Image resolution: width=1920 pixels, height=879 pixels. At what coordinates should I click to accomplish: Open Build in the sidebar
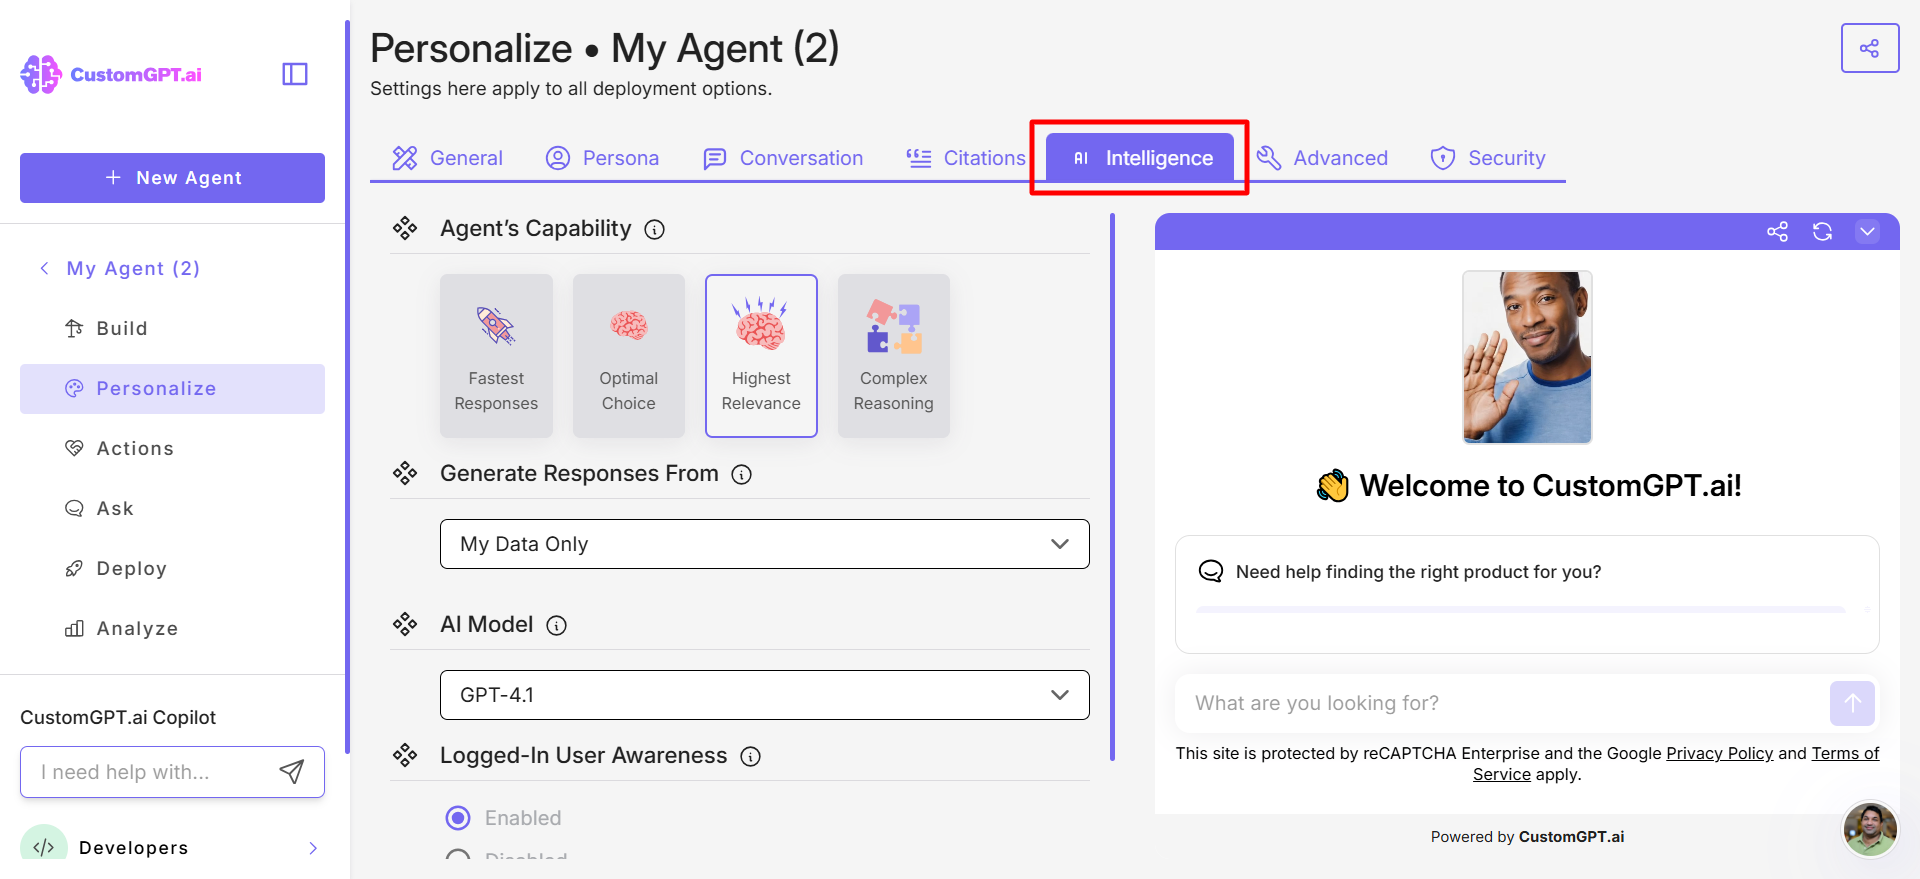point(172,328)
